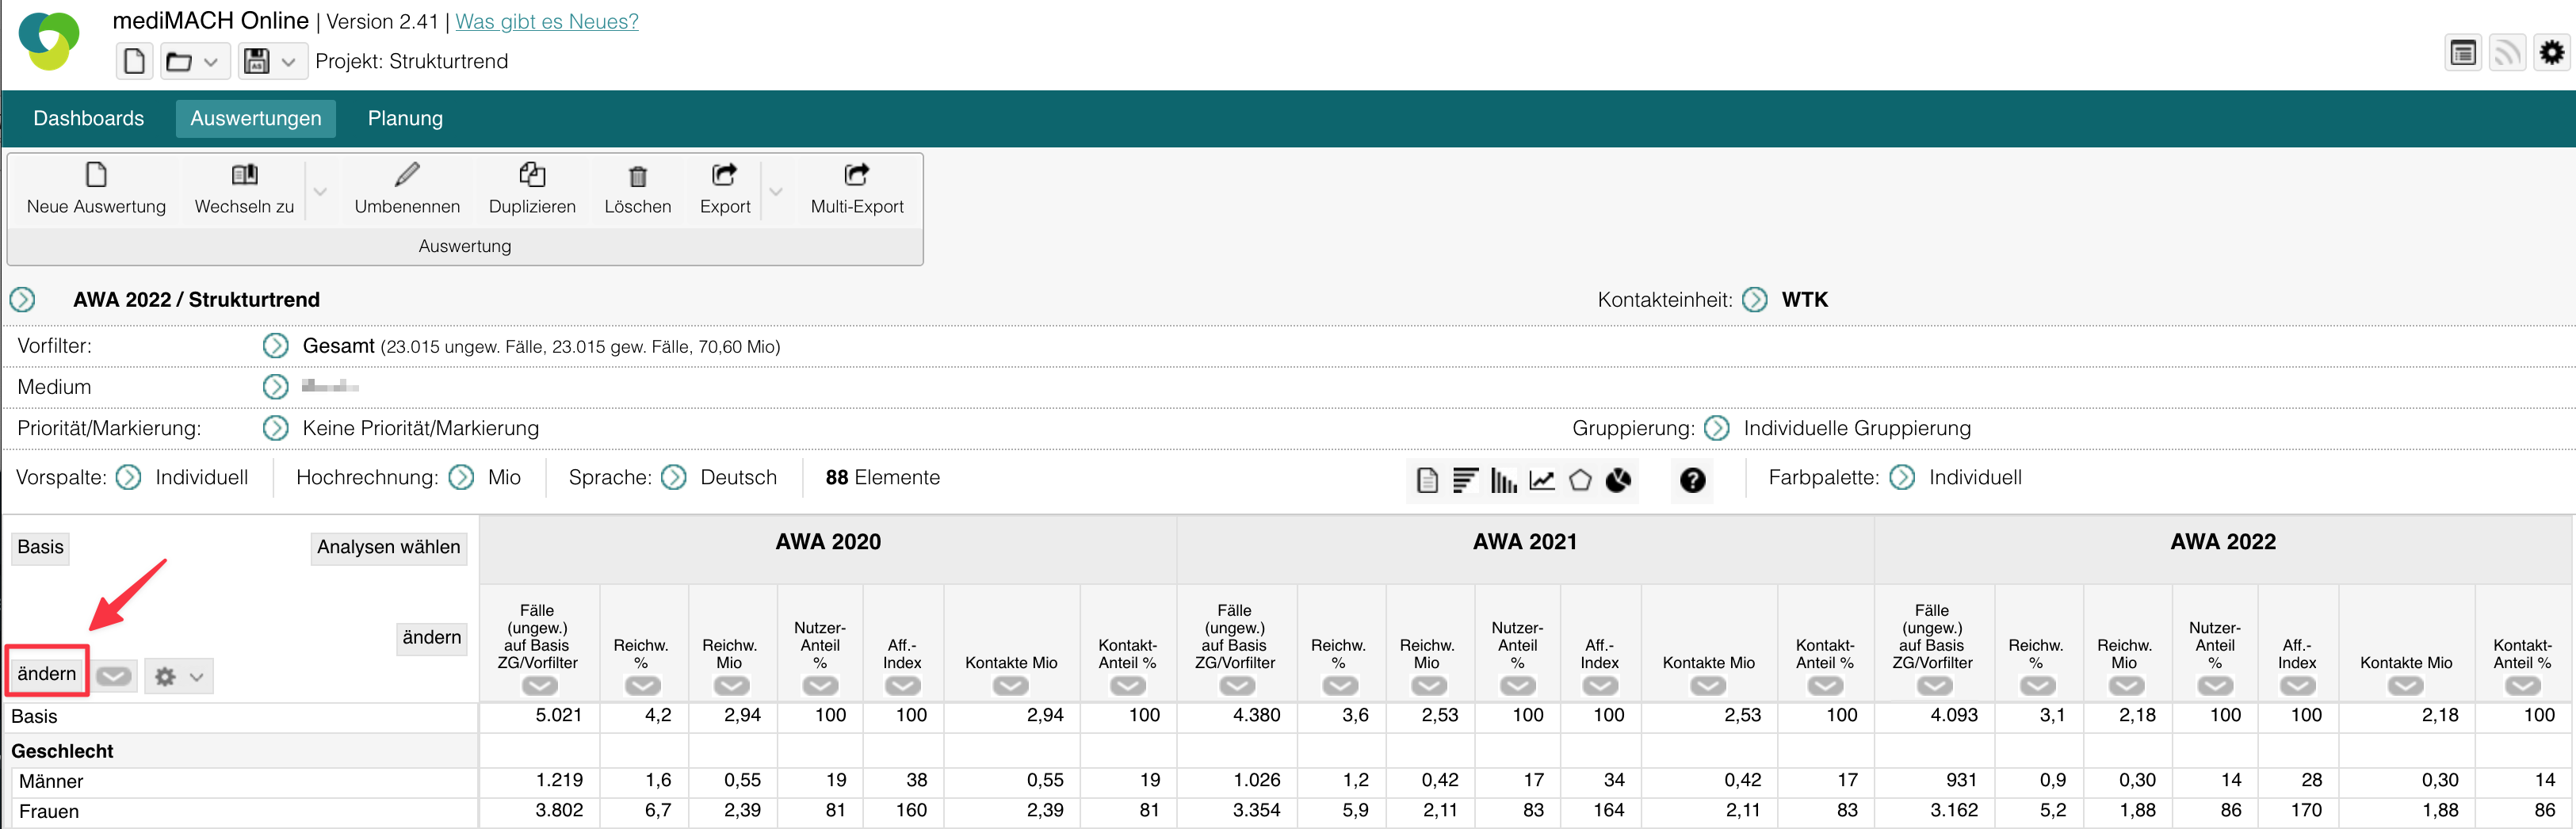Open AWA 2022 Kontakt-Anteil % column menu

pyautogui.click(x=2523, y=686)
